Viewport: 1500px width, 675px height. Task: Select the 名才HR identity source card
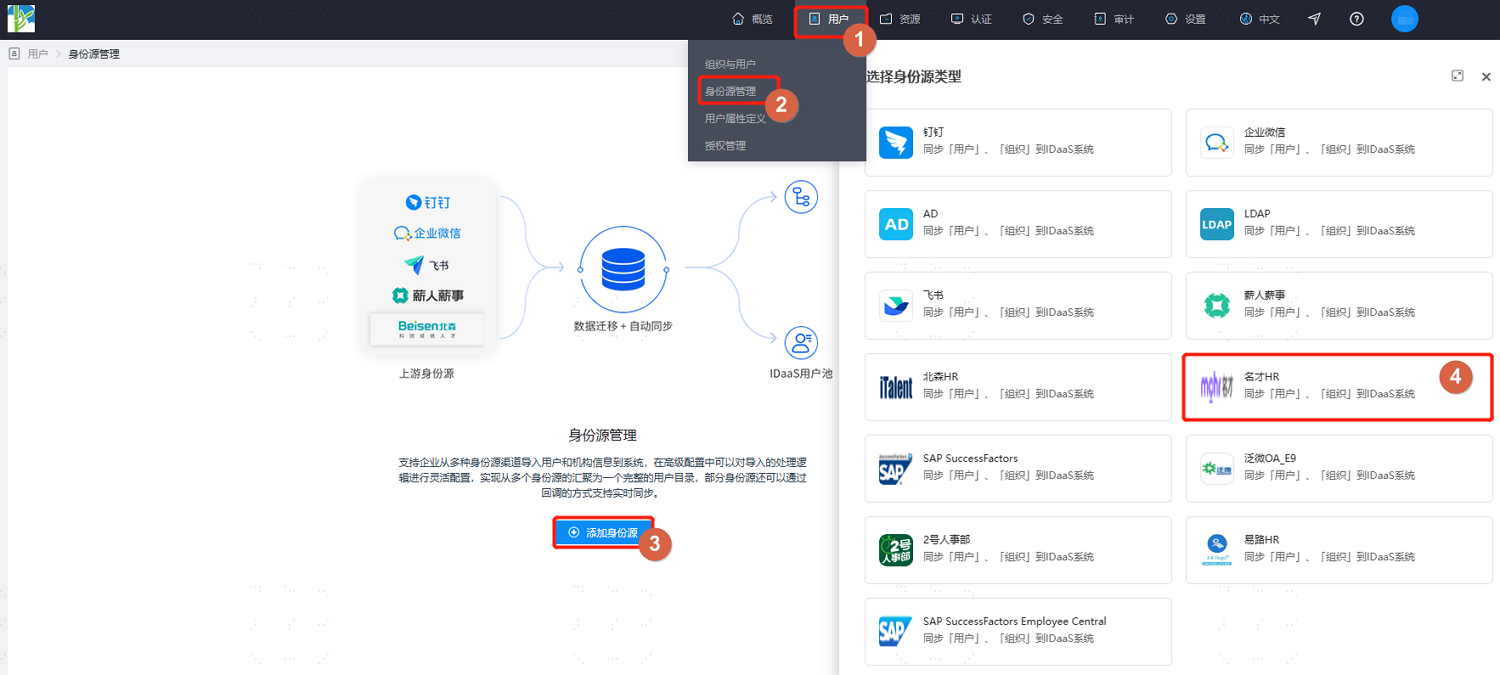(x=1338, y=387)
